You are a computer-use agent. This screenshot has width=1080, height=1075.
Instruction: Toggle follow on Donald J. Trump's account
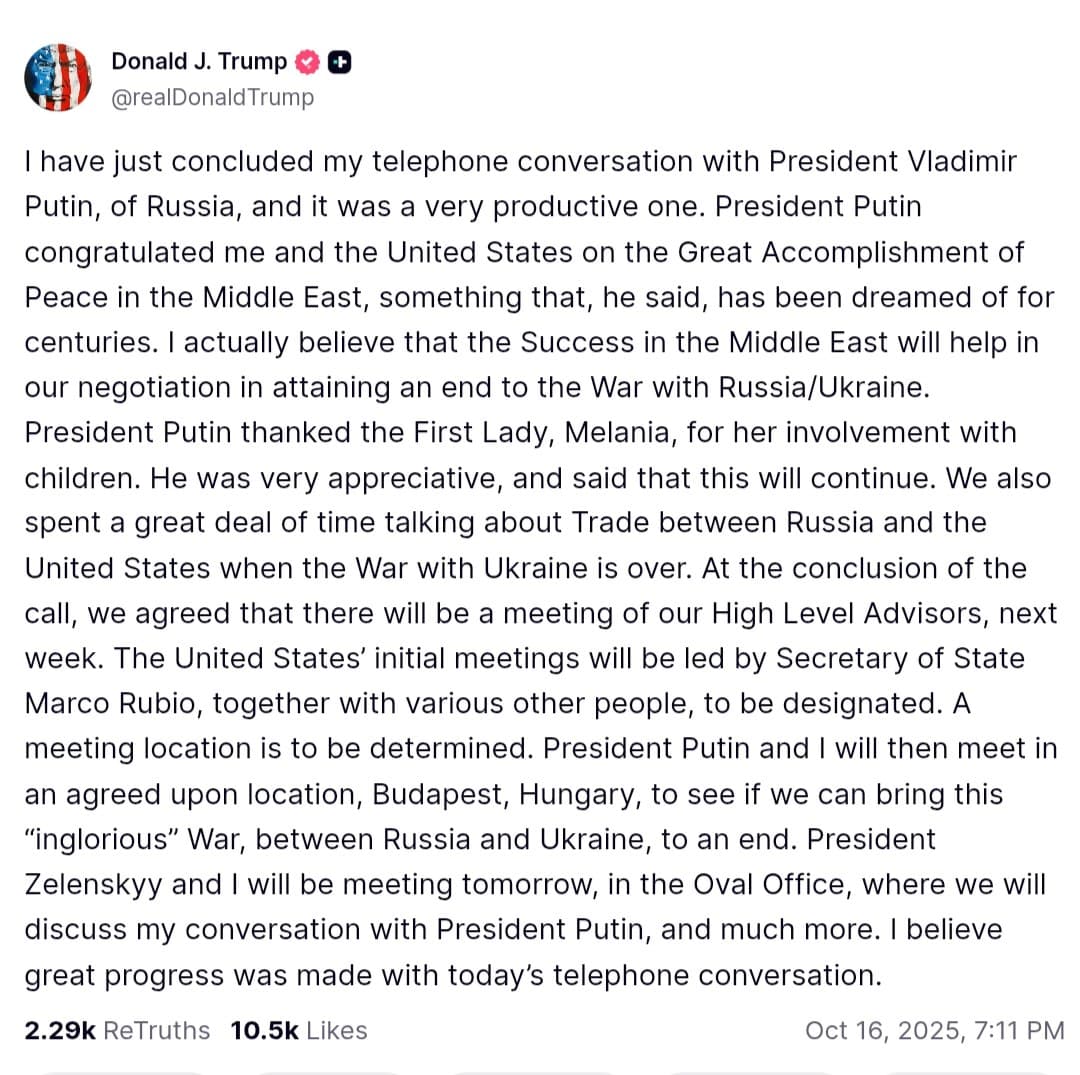tap(340, 61)
